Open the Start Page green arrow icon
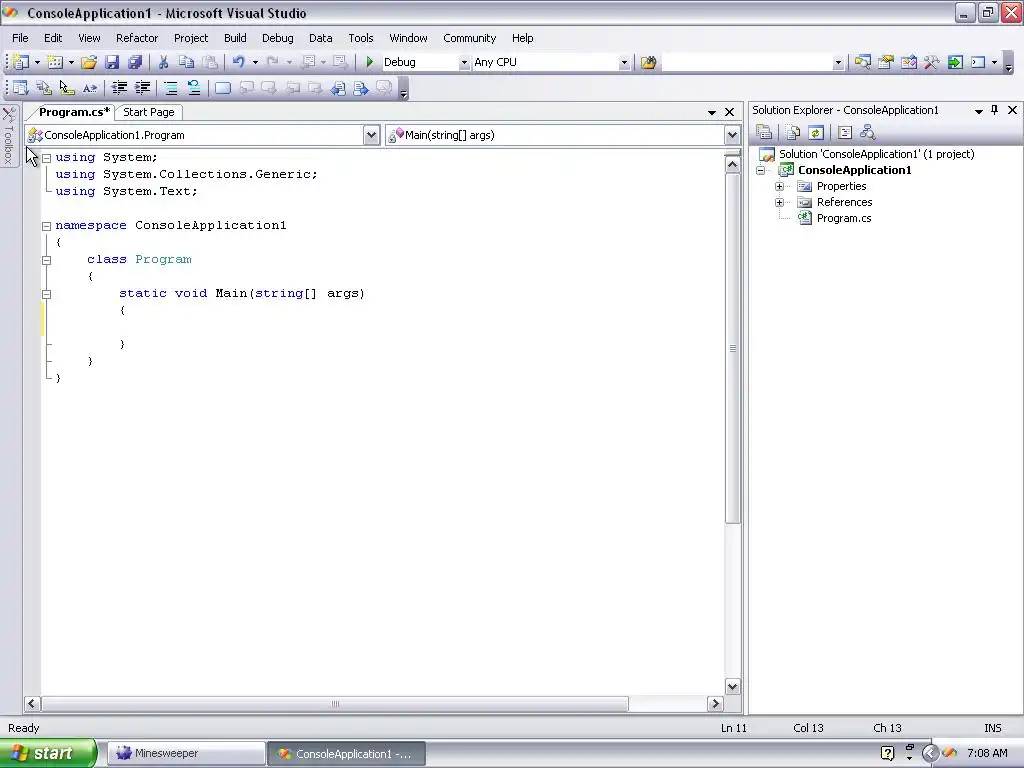 [955, 62]
